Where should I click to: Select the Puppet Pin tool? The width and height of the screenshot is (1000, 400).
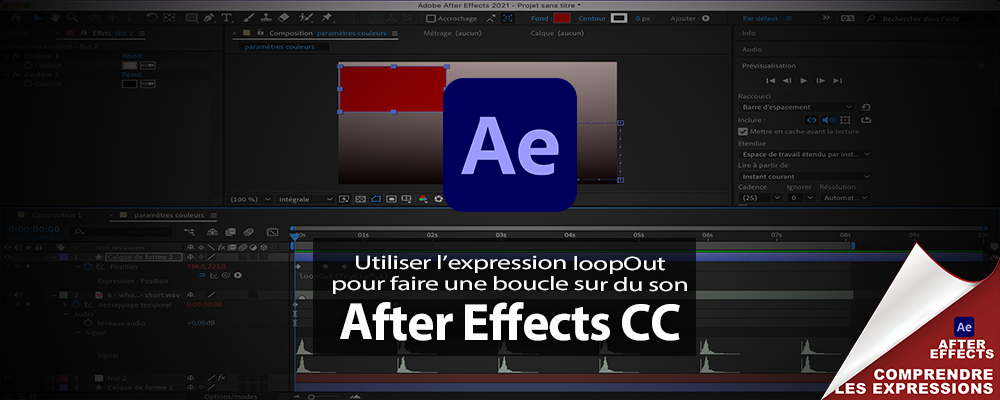click(x=327, y=18)
